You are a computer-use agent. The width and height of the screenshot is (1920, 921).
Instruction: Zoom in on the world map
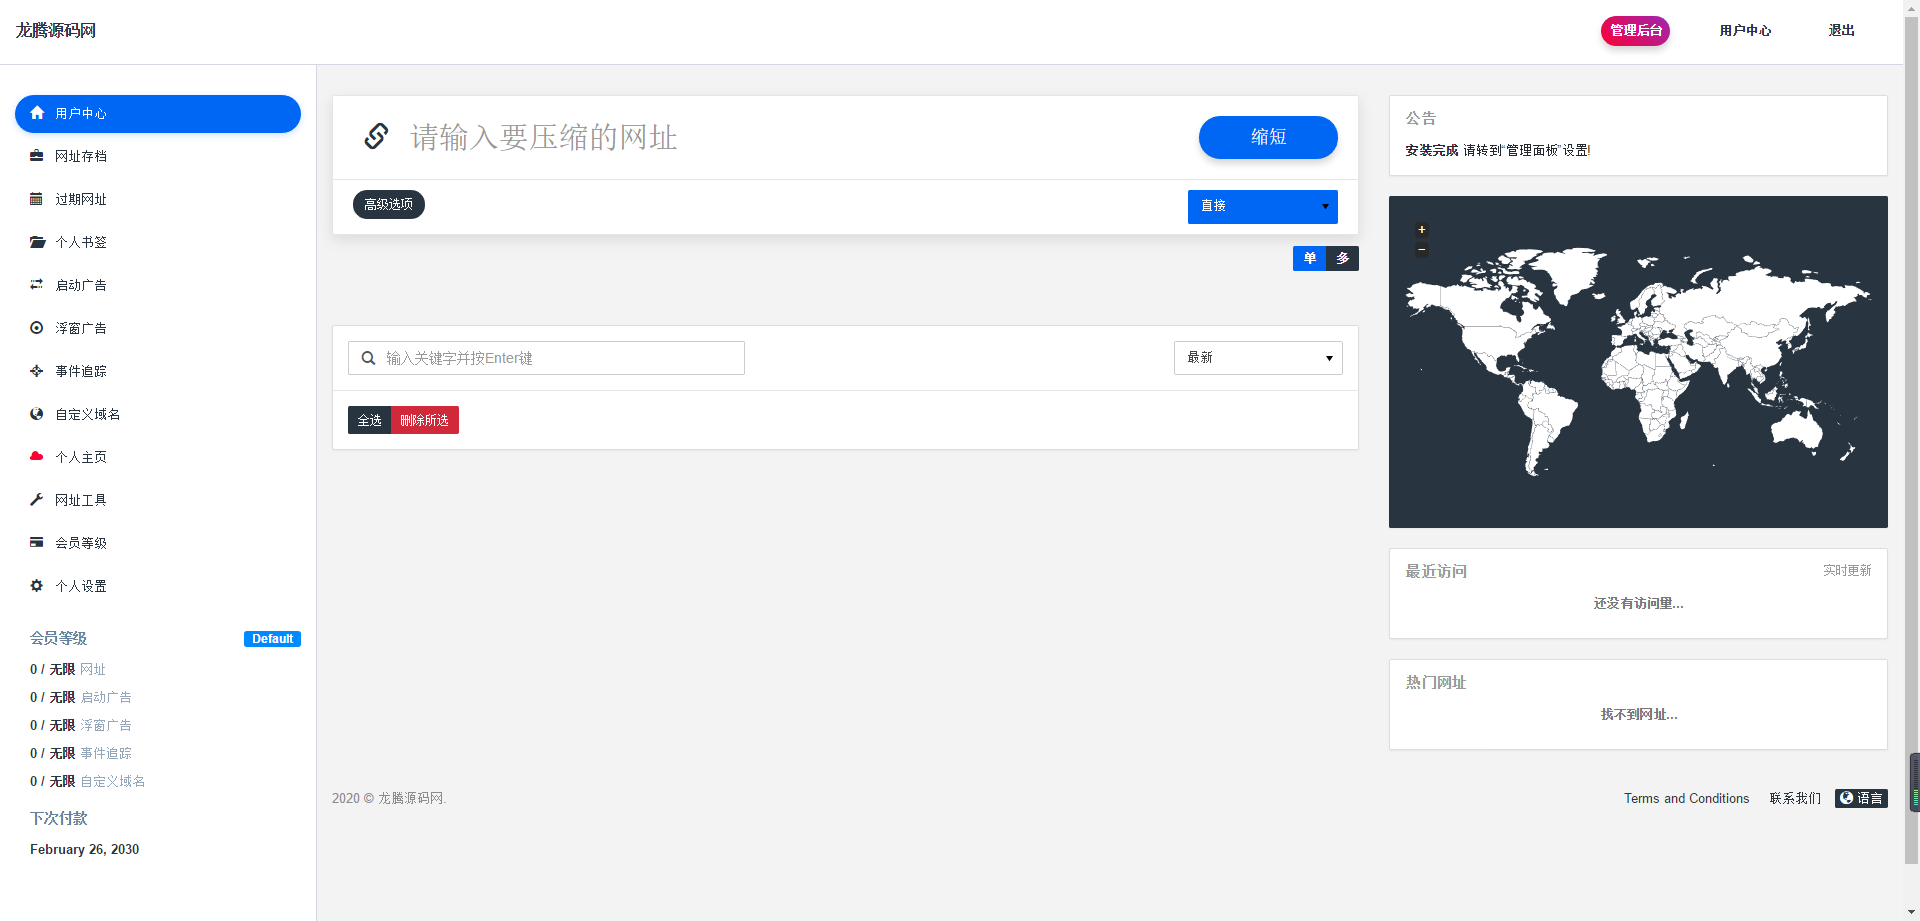coord(1422,230)
